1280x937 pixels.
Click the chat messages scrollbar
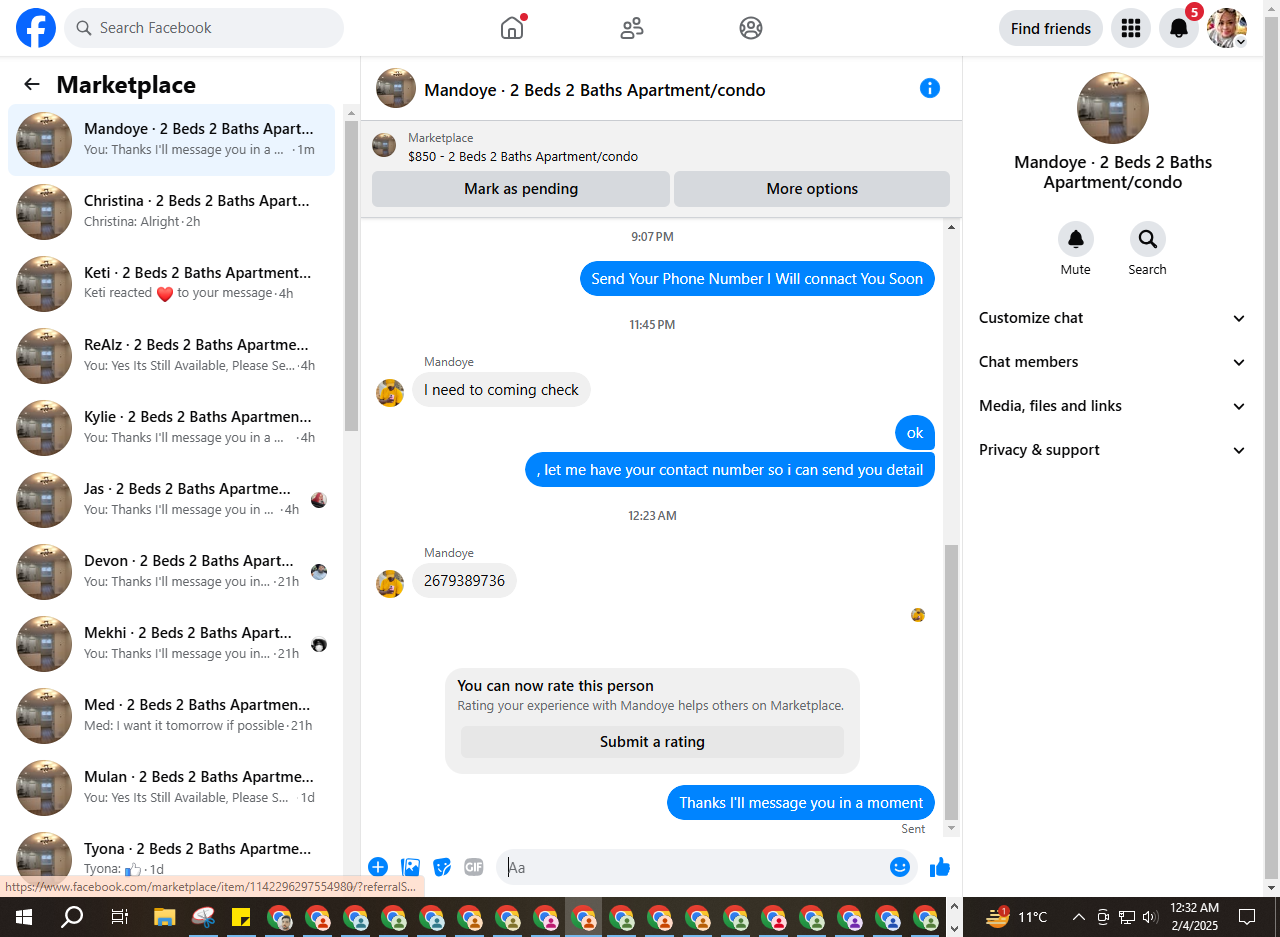point(951,680)
